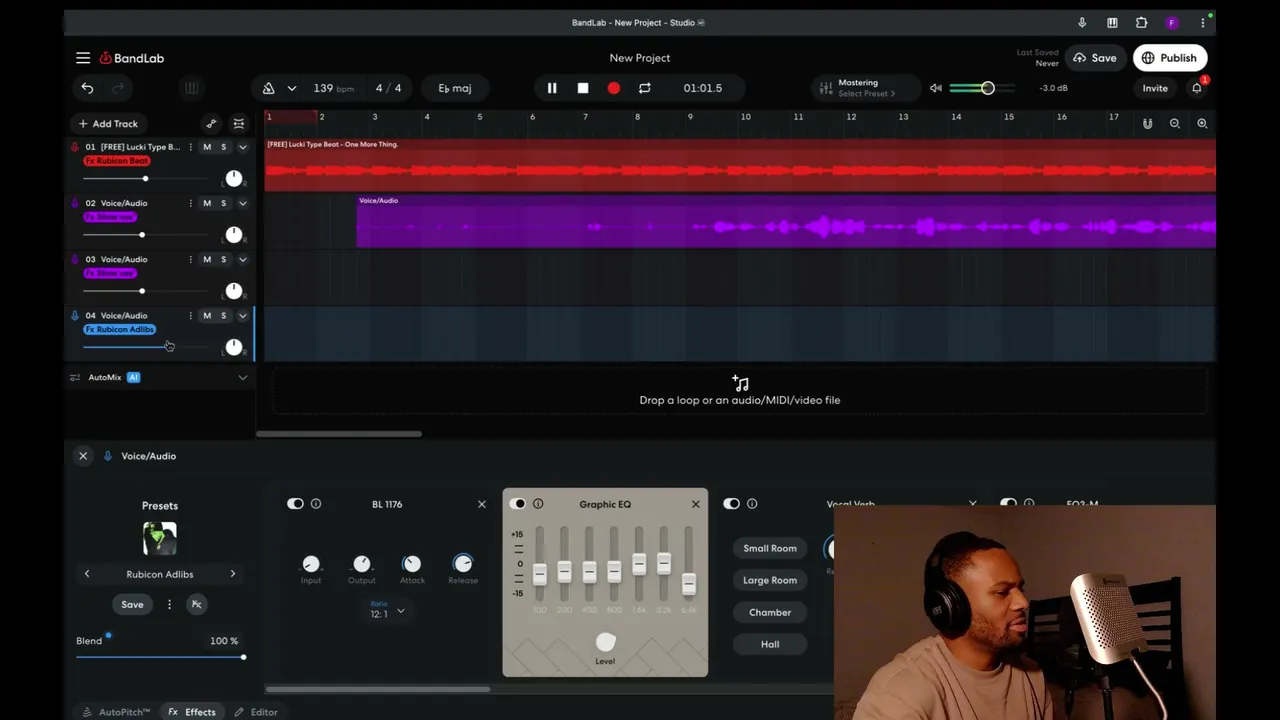Solo track 01 Lucki Type Beat

tap(223, 147)
